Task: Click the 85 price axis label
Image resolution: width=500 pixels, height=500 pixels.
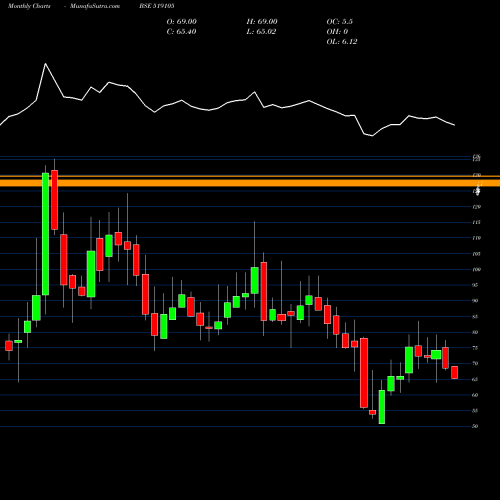Action: [476, 316]
